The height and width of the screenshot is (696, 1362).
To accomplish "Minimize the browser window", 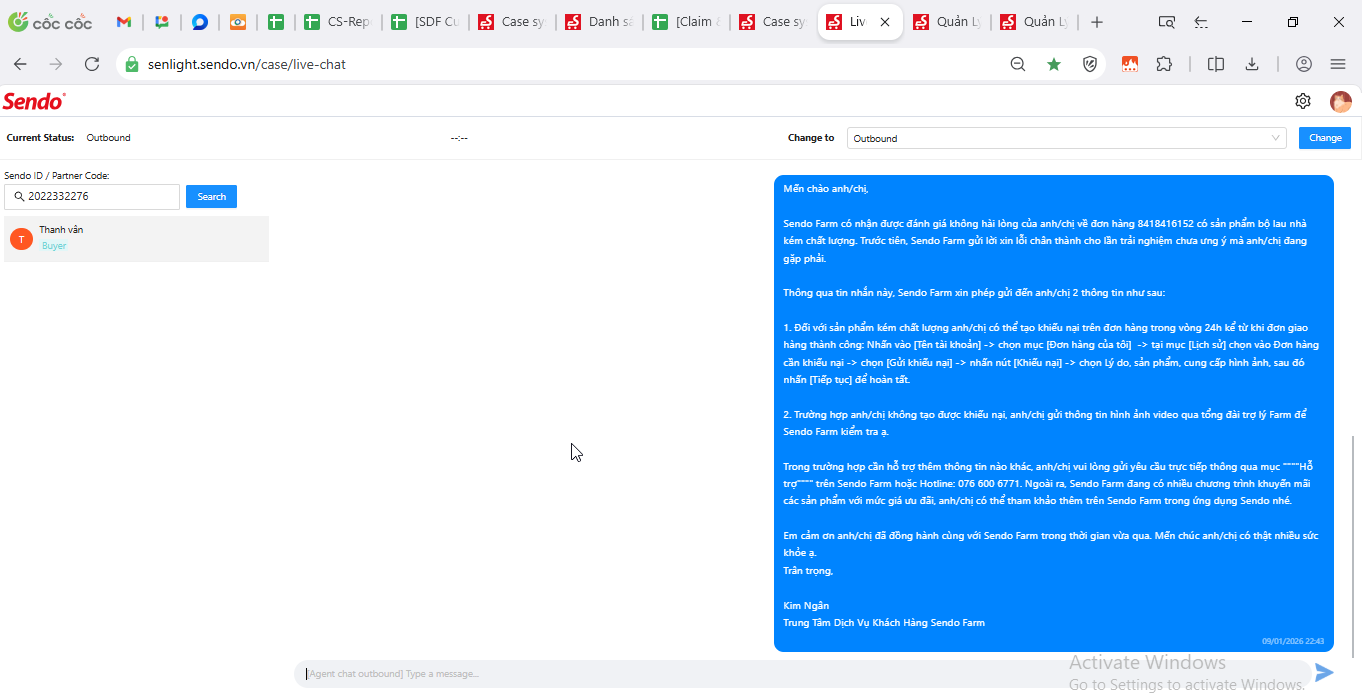I will [1246, 22].
